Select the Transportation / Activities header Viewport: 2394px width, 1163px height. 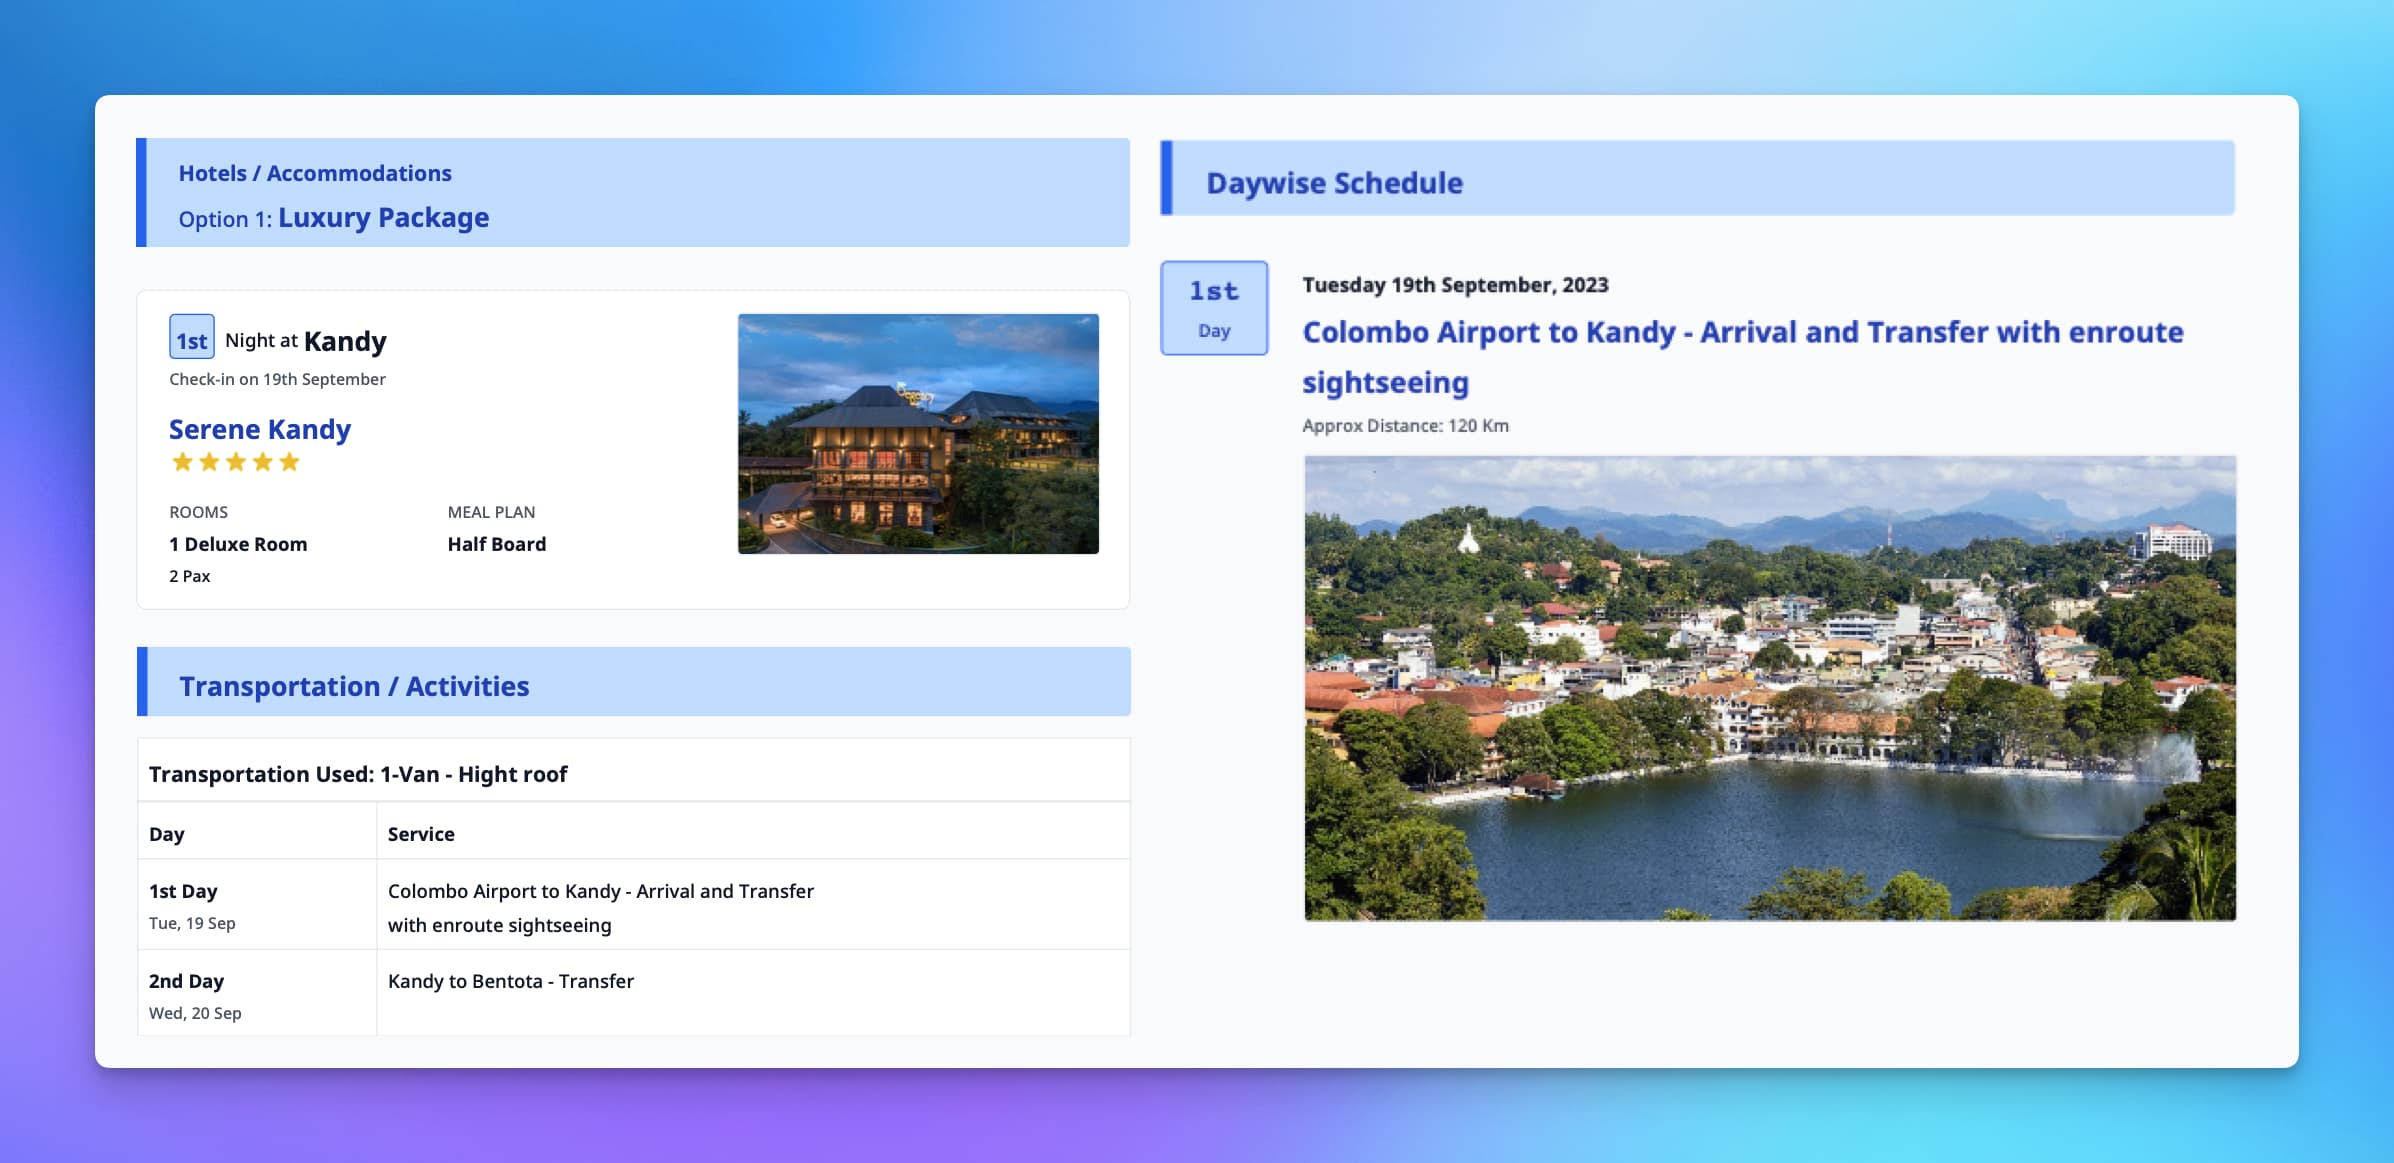354,686
